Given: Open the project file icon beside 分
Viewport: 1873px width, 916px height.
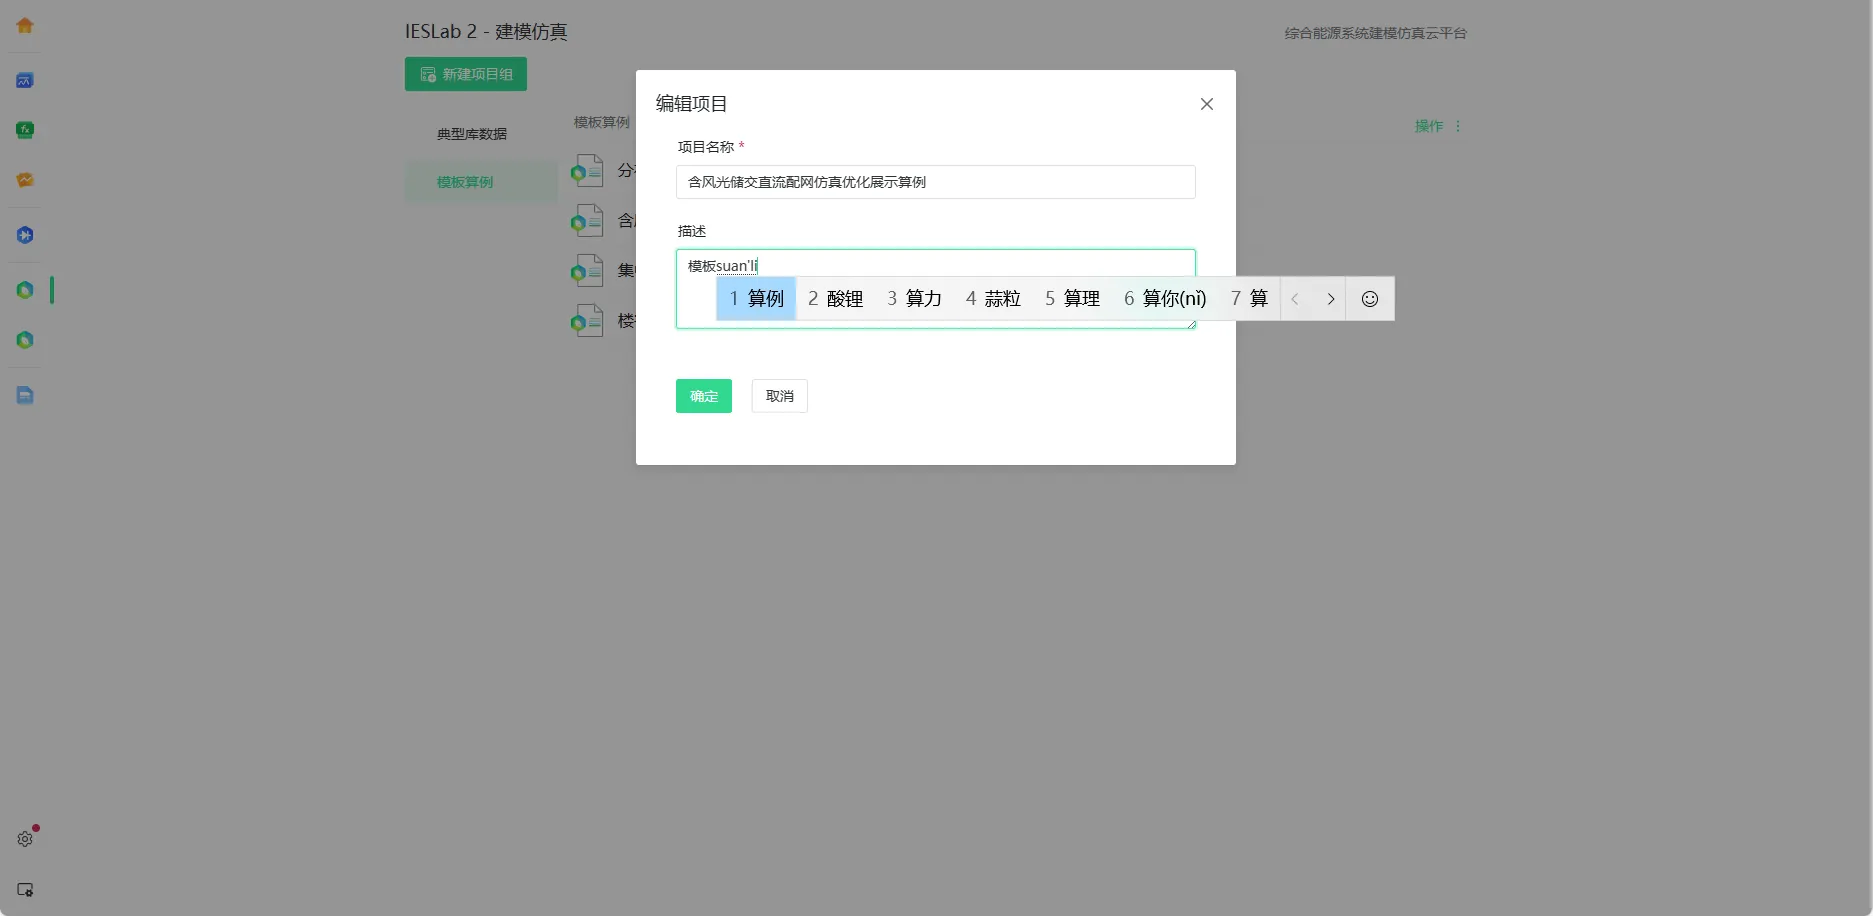Looking at the screenshot, I should [587, 171].
